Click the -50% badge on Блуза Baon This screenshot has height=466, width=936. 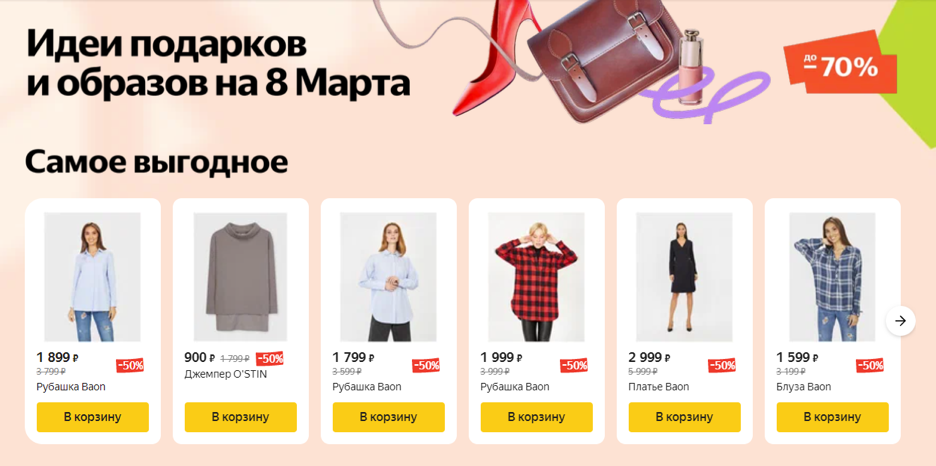[x=870, y=365]
